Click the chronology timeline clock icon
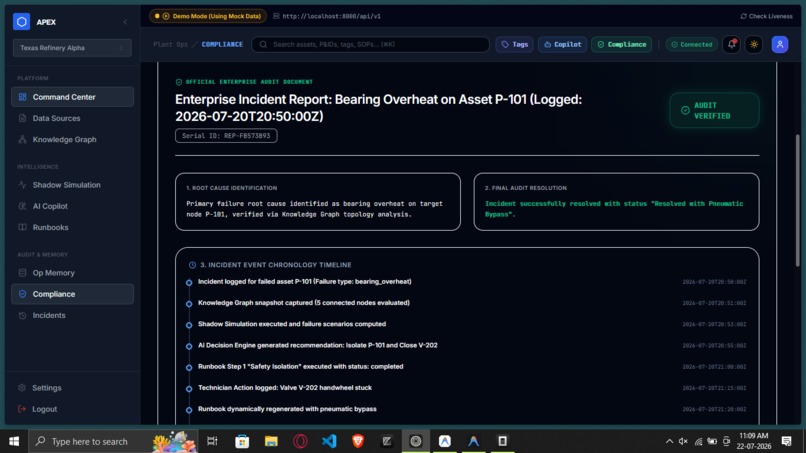Image resolution: width=806 pixels, height=453 pixels. tap(192, 265)
